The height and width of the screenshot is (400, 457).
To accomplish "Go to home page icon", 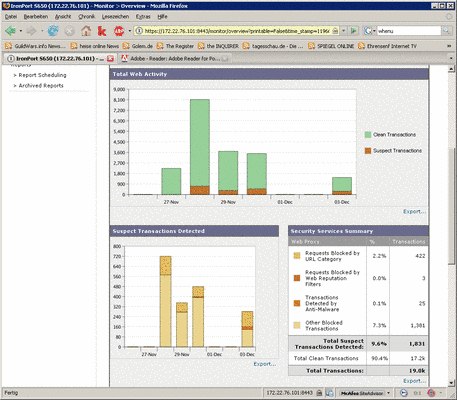I will (86, 31).
